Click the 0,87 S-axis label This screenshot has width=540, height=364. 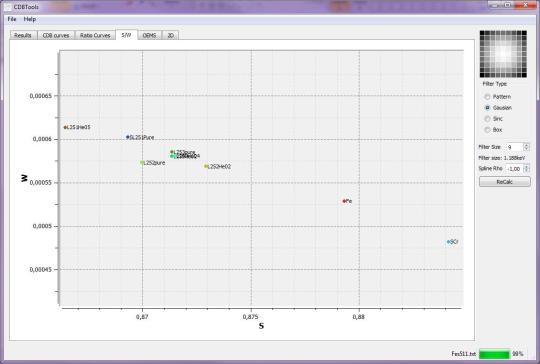(142, 317)
